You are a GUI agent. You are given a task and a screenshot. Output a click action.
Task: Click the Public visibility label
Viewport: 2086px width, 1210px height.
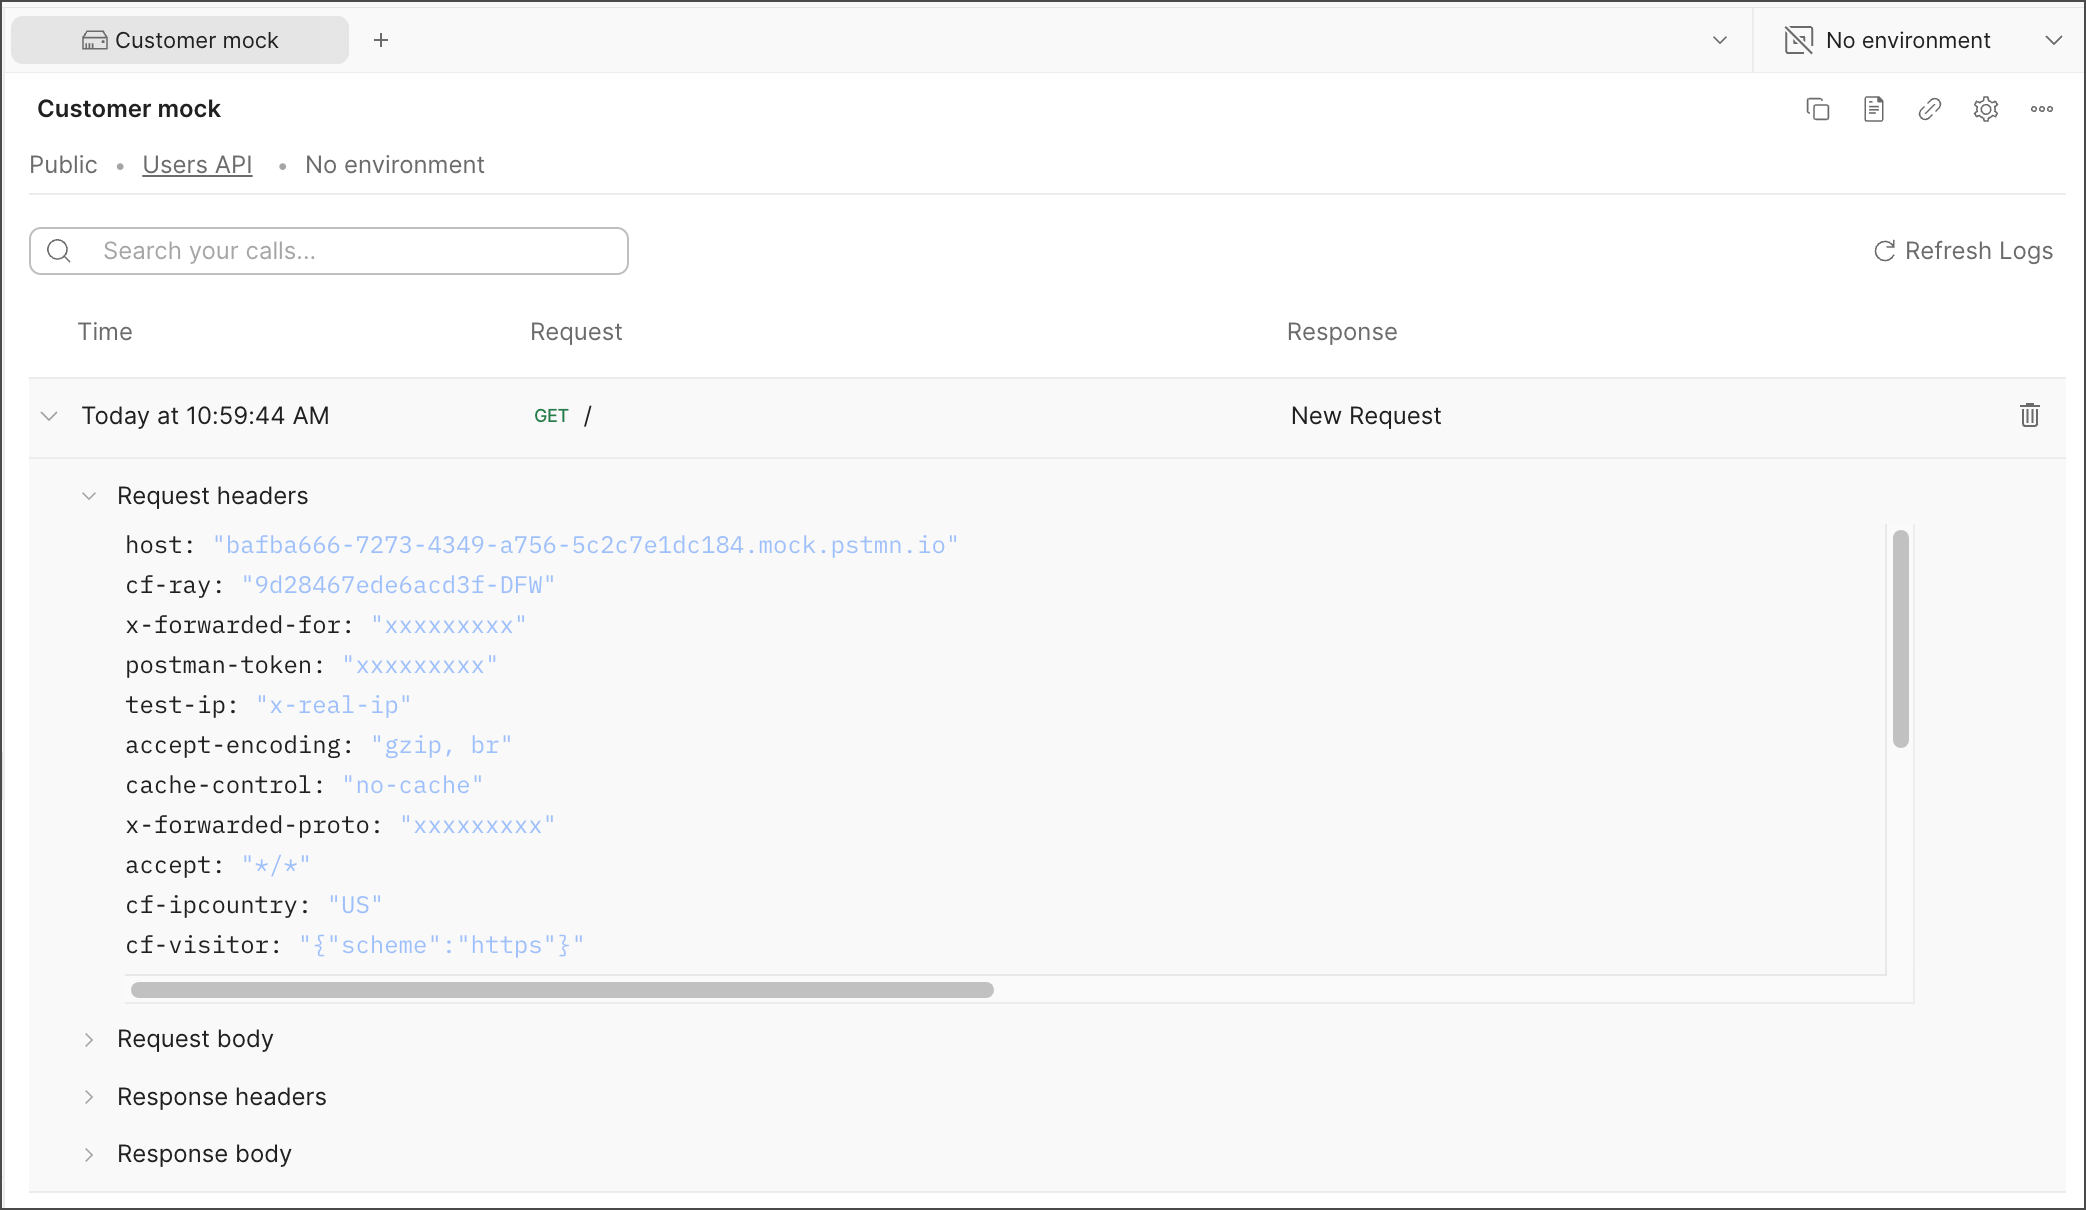(x=63, y=165)
